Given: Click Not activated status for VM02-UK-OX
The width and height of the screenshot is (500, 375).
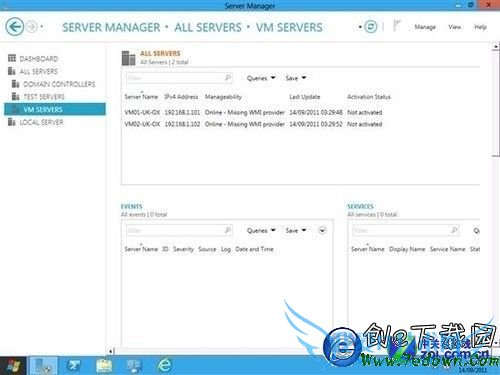Looking at the screenshot, I should click(365, 124).
